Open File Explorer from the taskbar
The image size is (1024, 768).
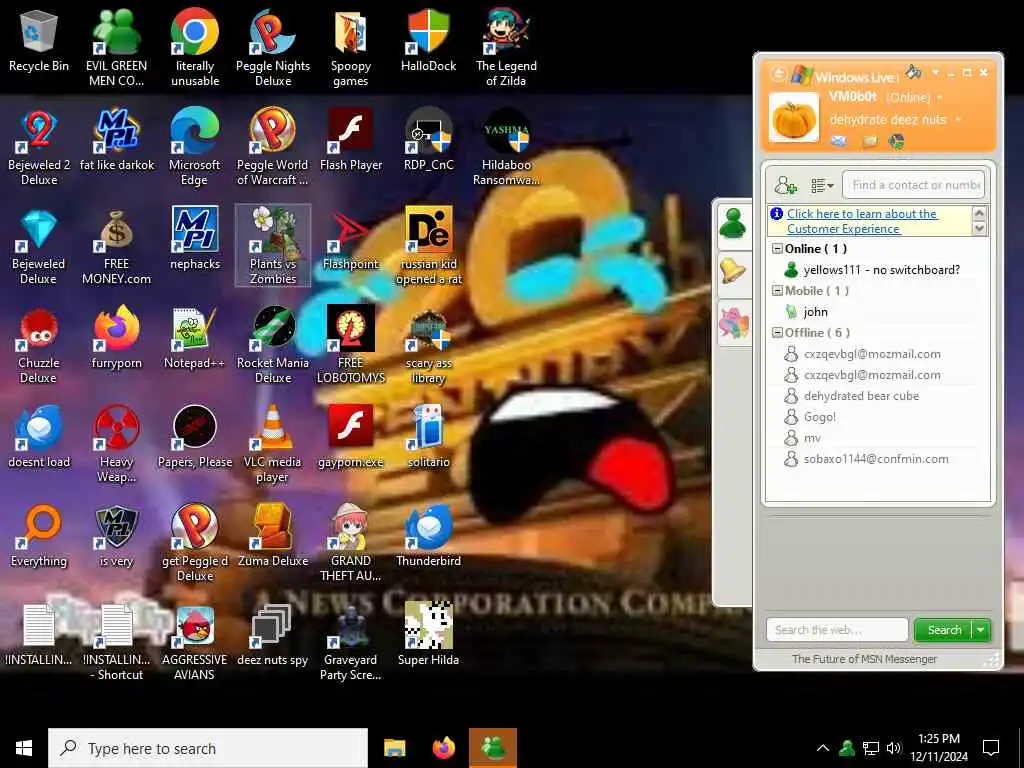point(394,748)
